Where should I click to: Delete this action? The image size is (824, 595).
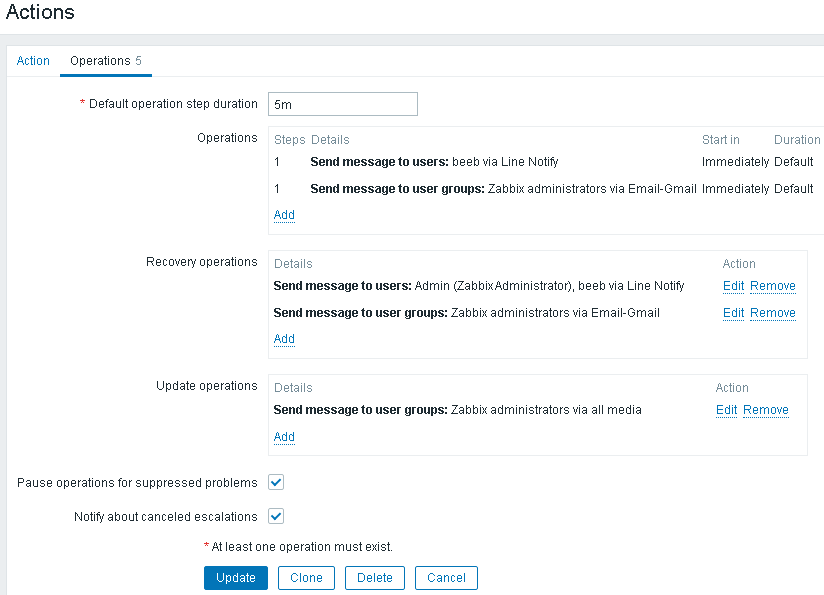coord(375,578)
